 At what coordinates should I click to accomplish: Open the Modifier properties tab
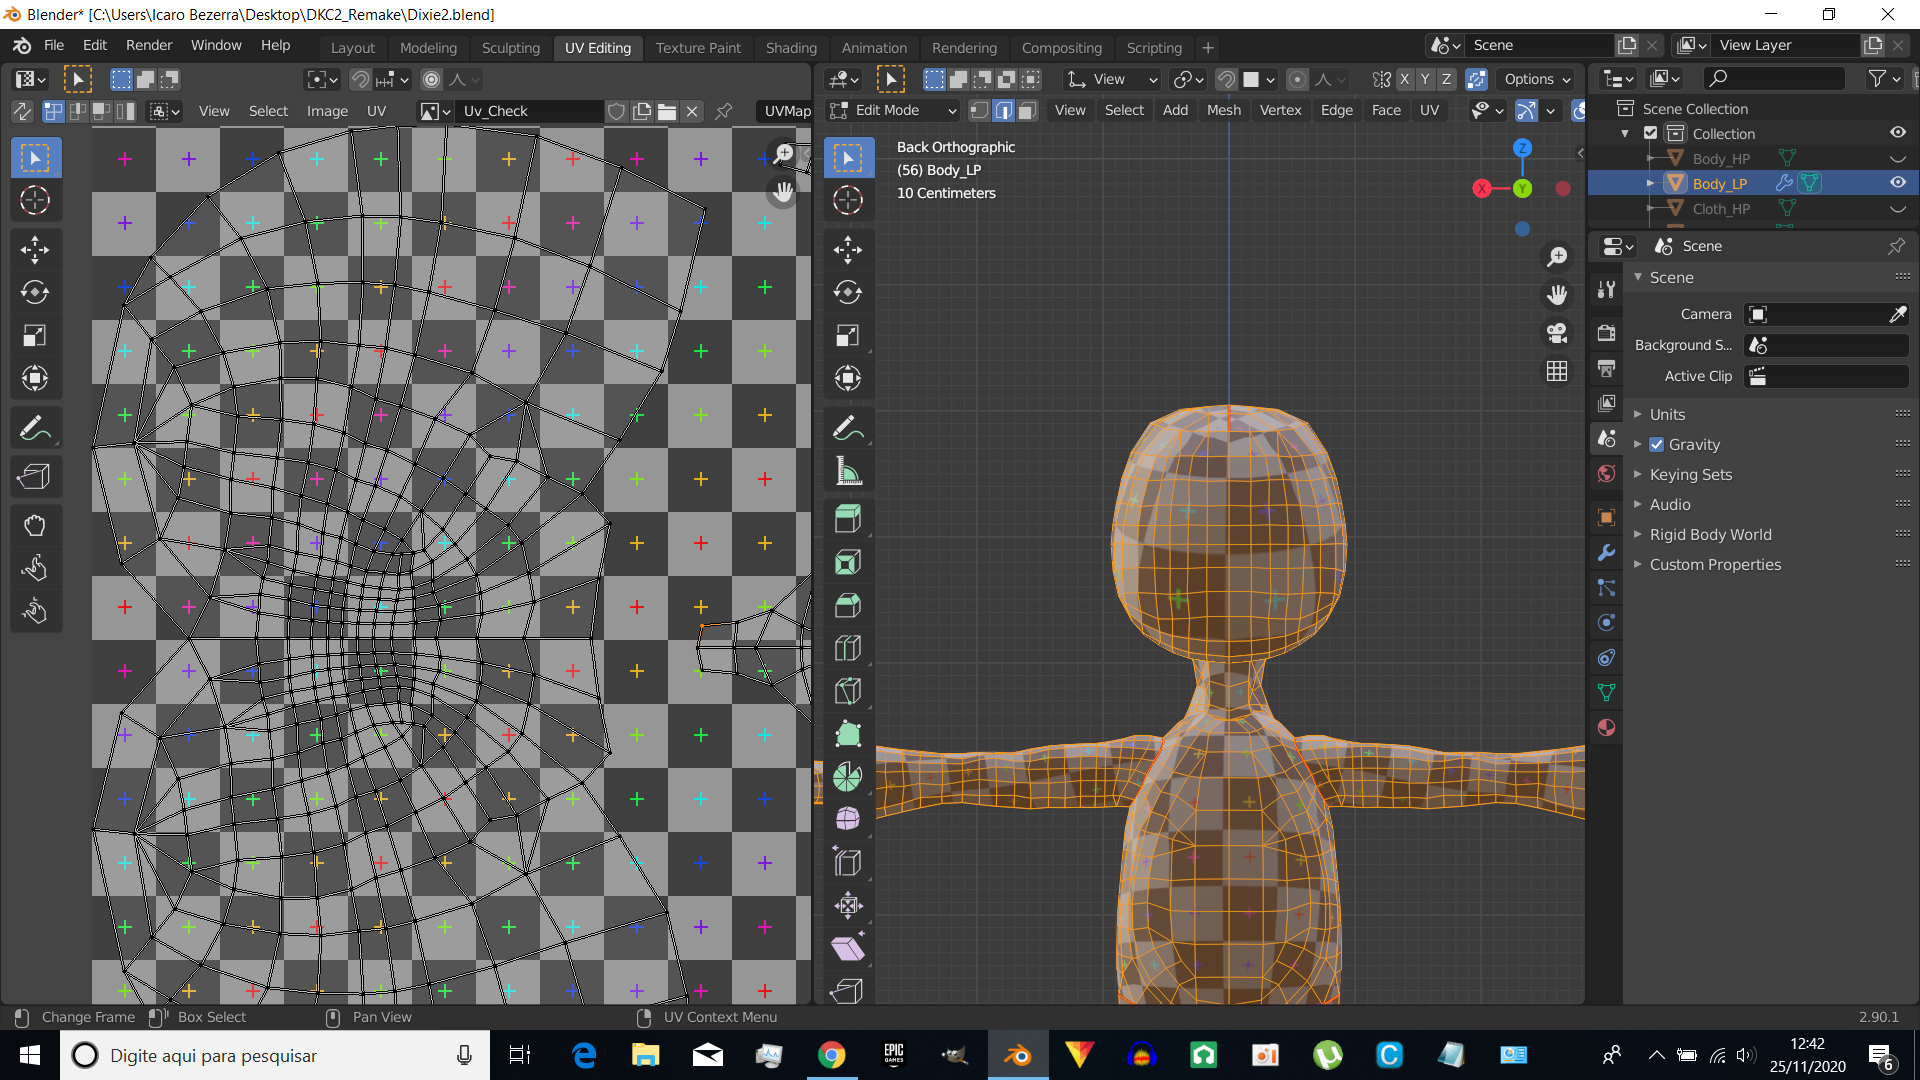1606,553
